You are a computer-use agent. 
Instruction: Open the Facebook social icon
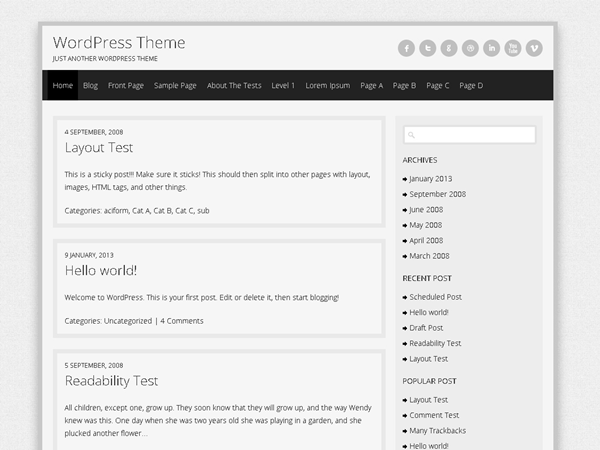pos(406,48)
